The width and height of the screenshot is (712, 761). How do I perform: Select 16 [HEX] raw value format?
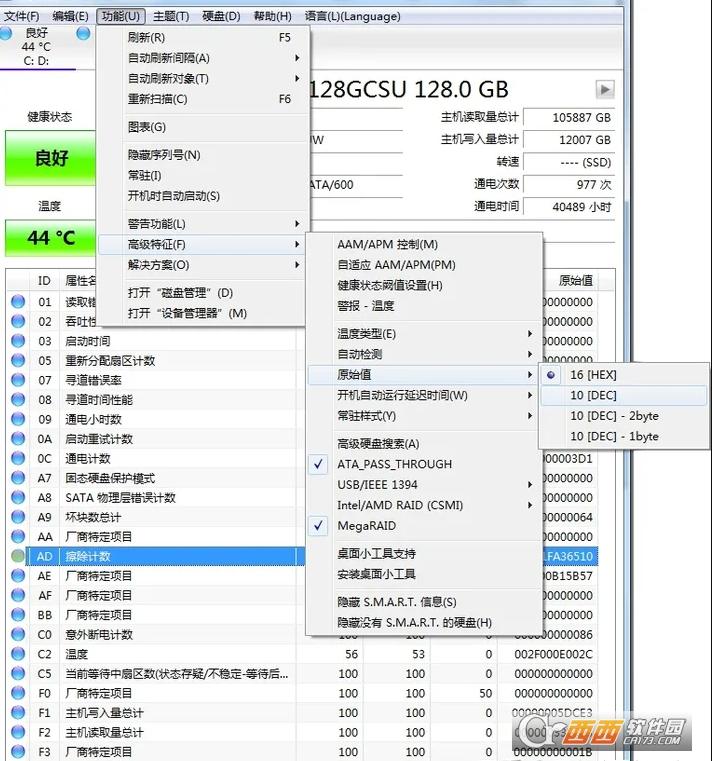coord(623,375)
